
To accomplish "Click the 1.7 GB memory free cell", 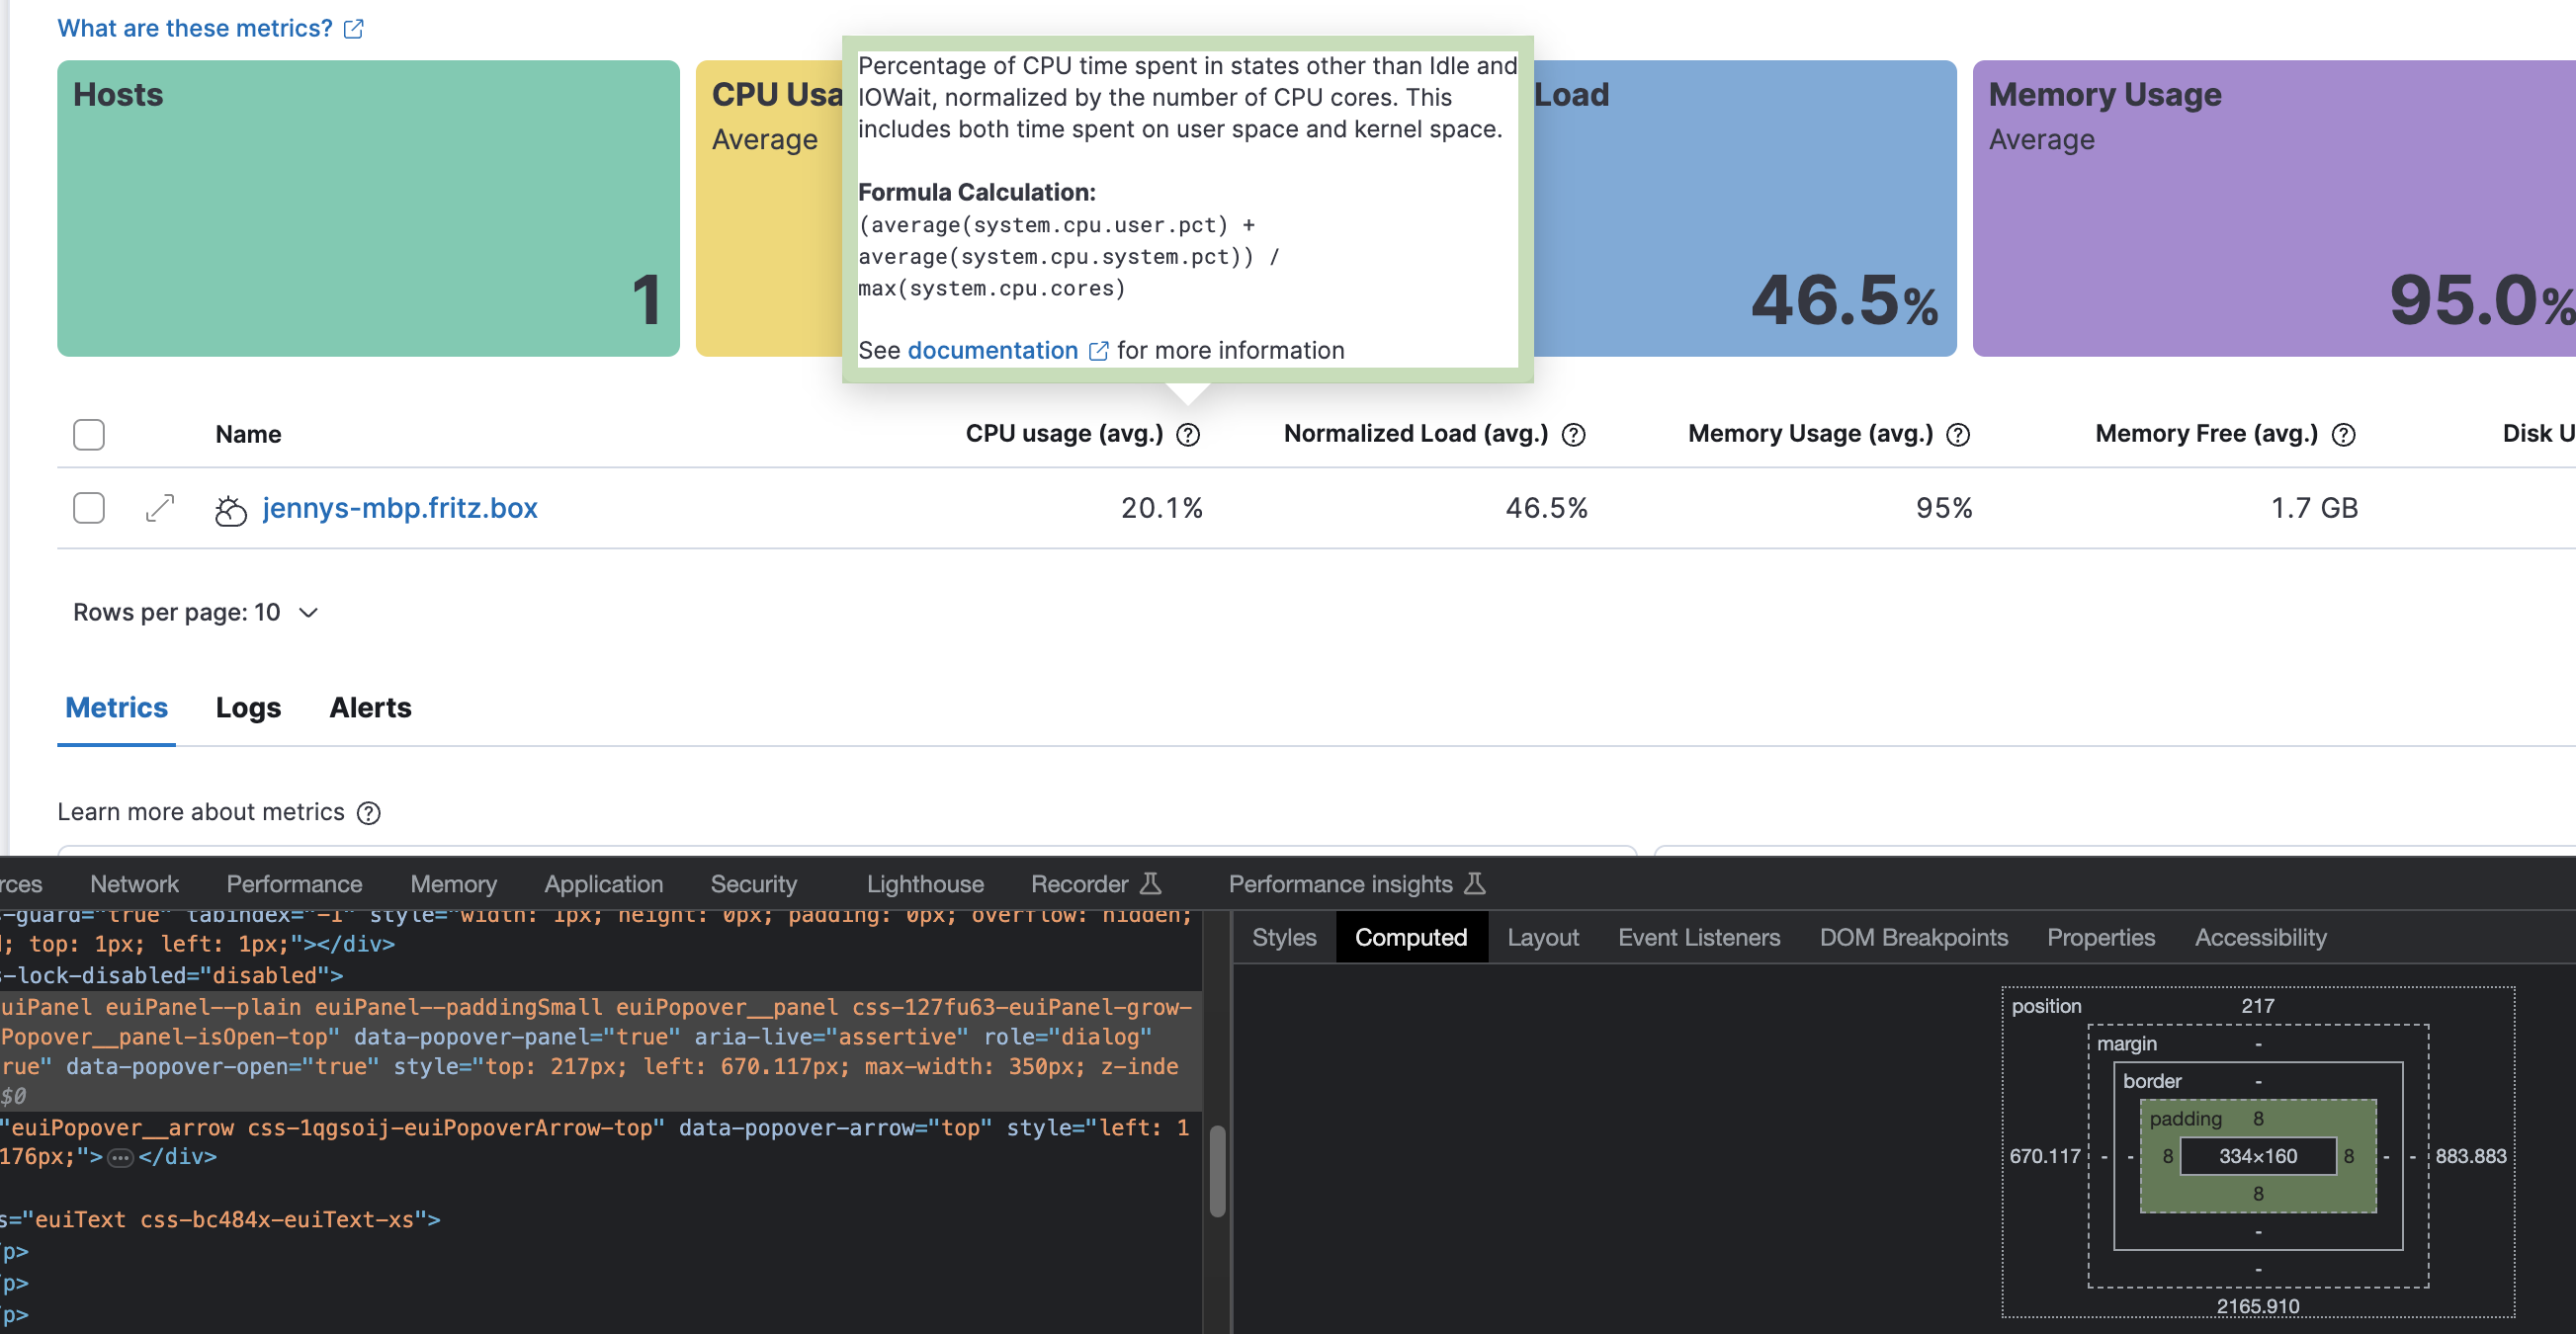I will point(2314,508).
